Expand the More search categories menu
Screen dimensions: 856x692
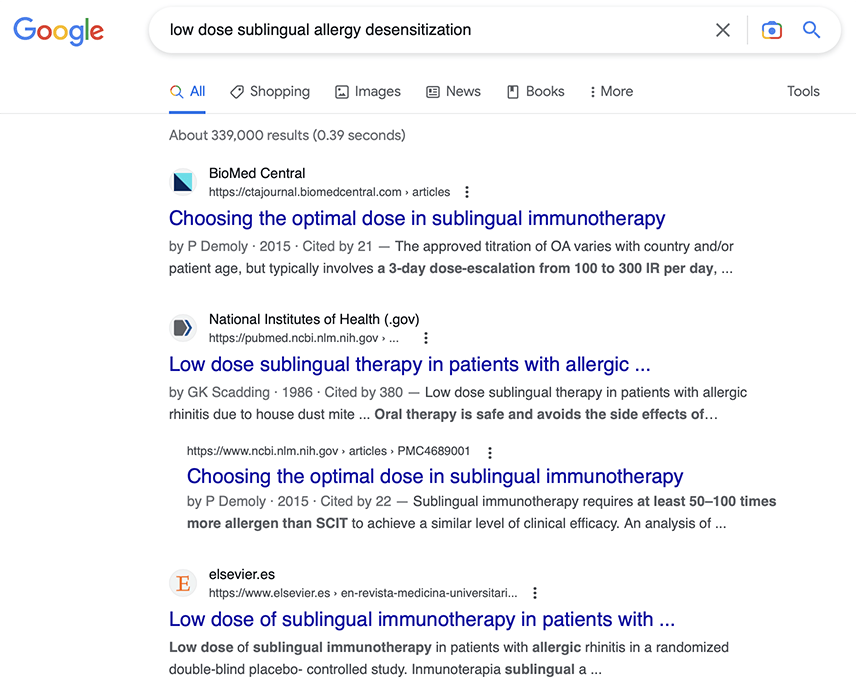[x=611, y=92]
